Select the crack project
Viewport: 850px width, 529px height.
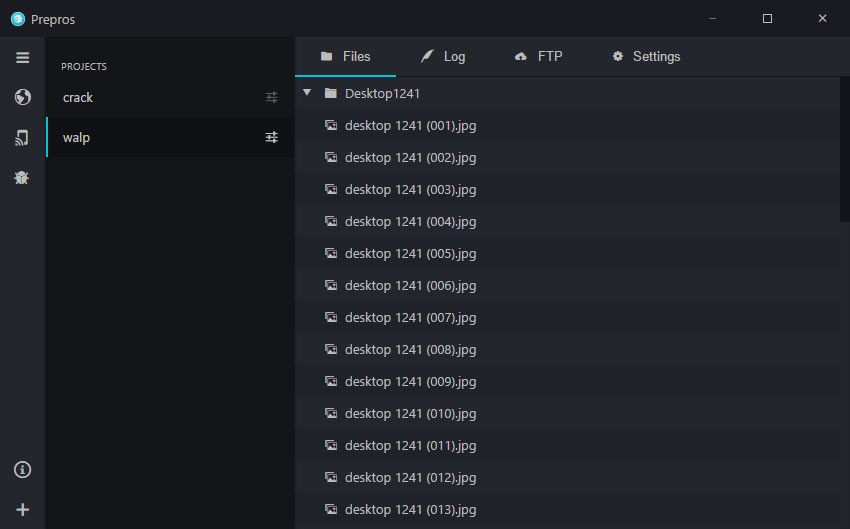pos(170,98)
